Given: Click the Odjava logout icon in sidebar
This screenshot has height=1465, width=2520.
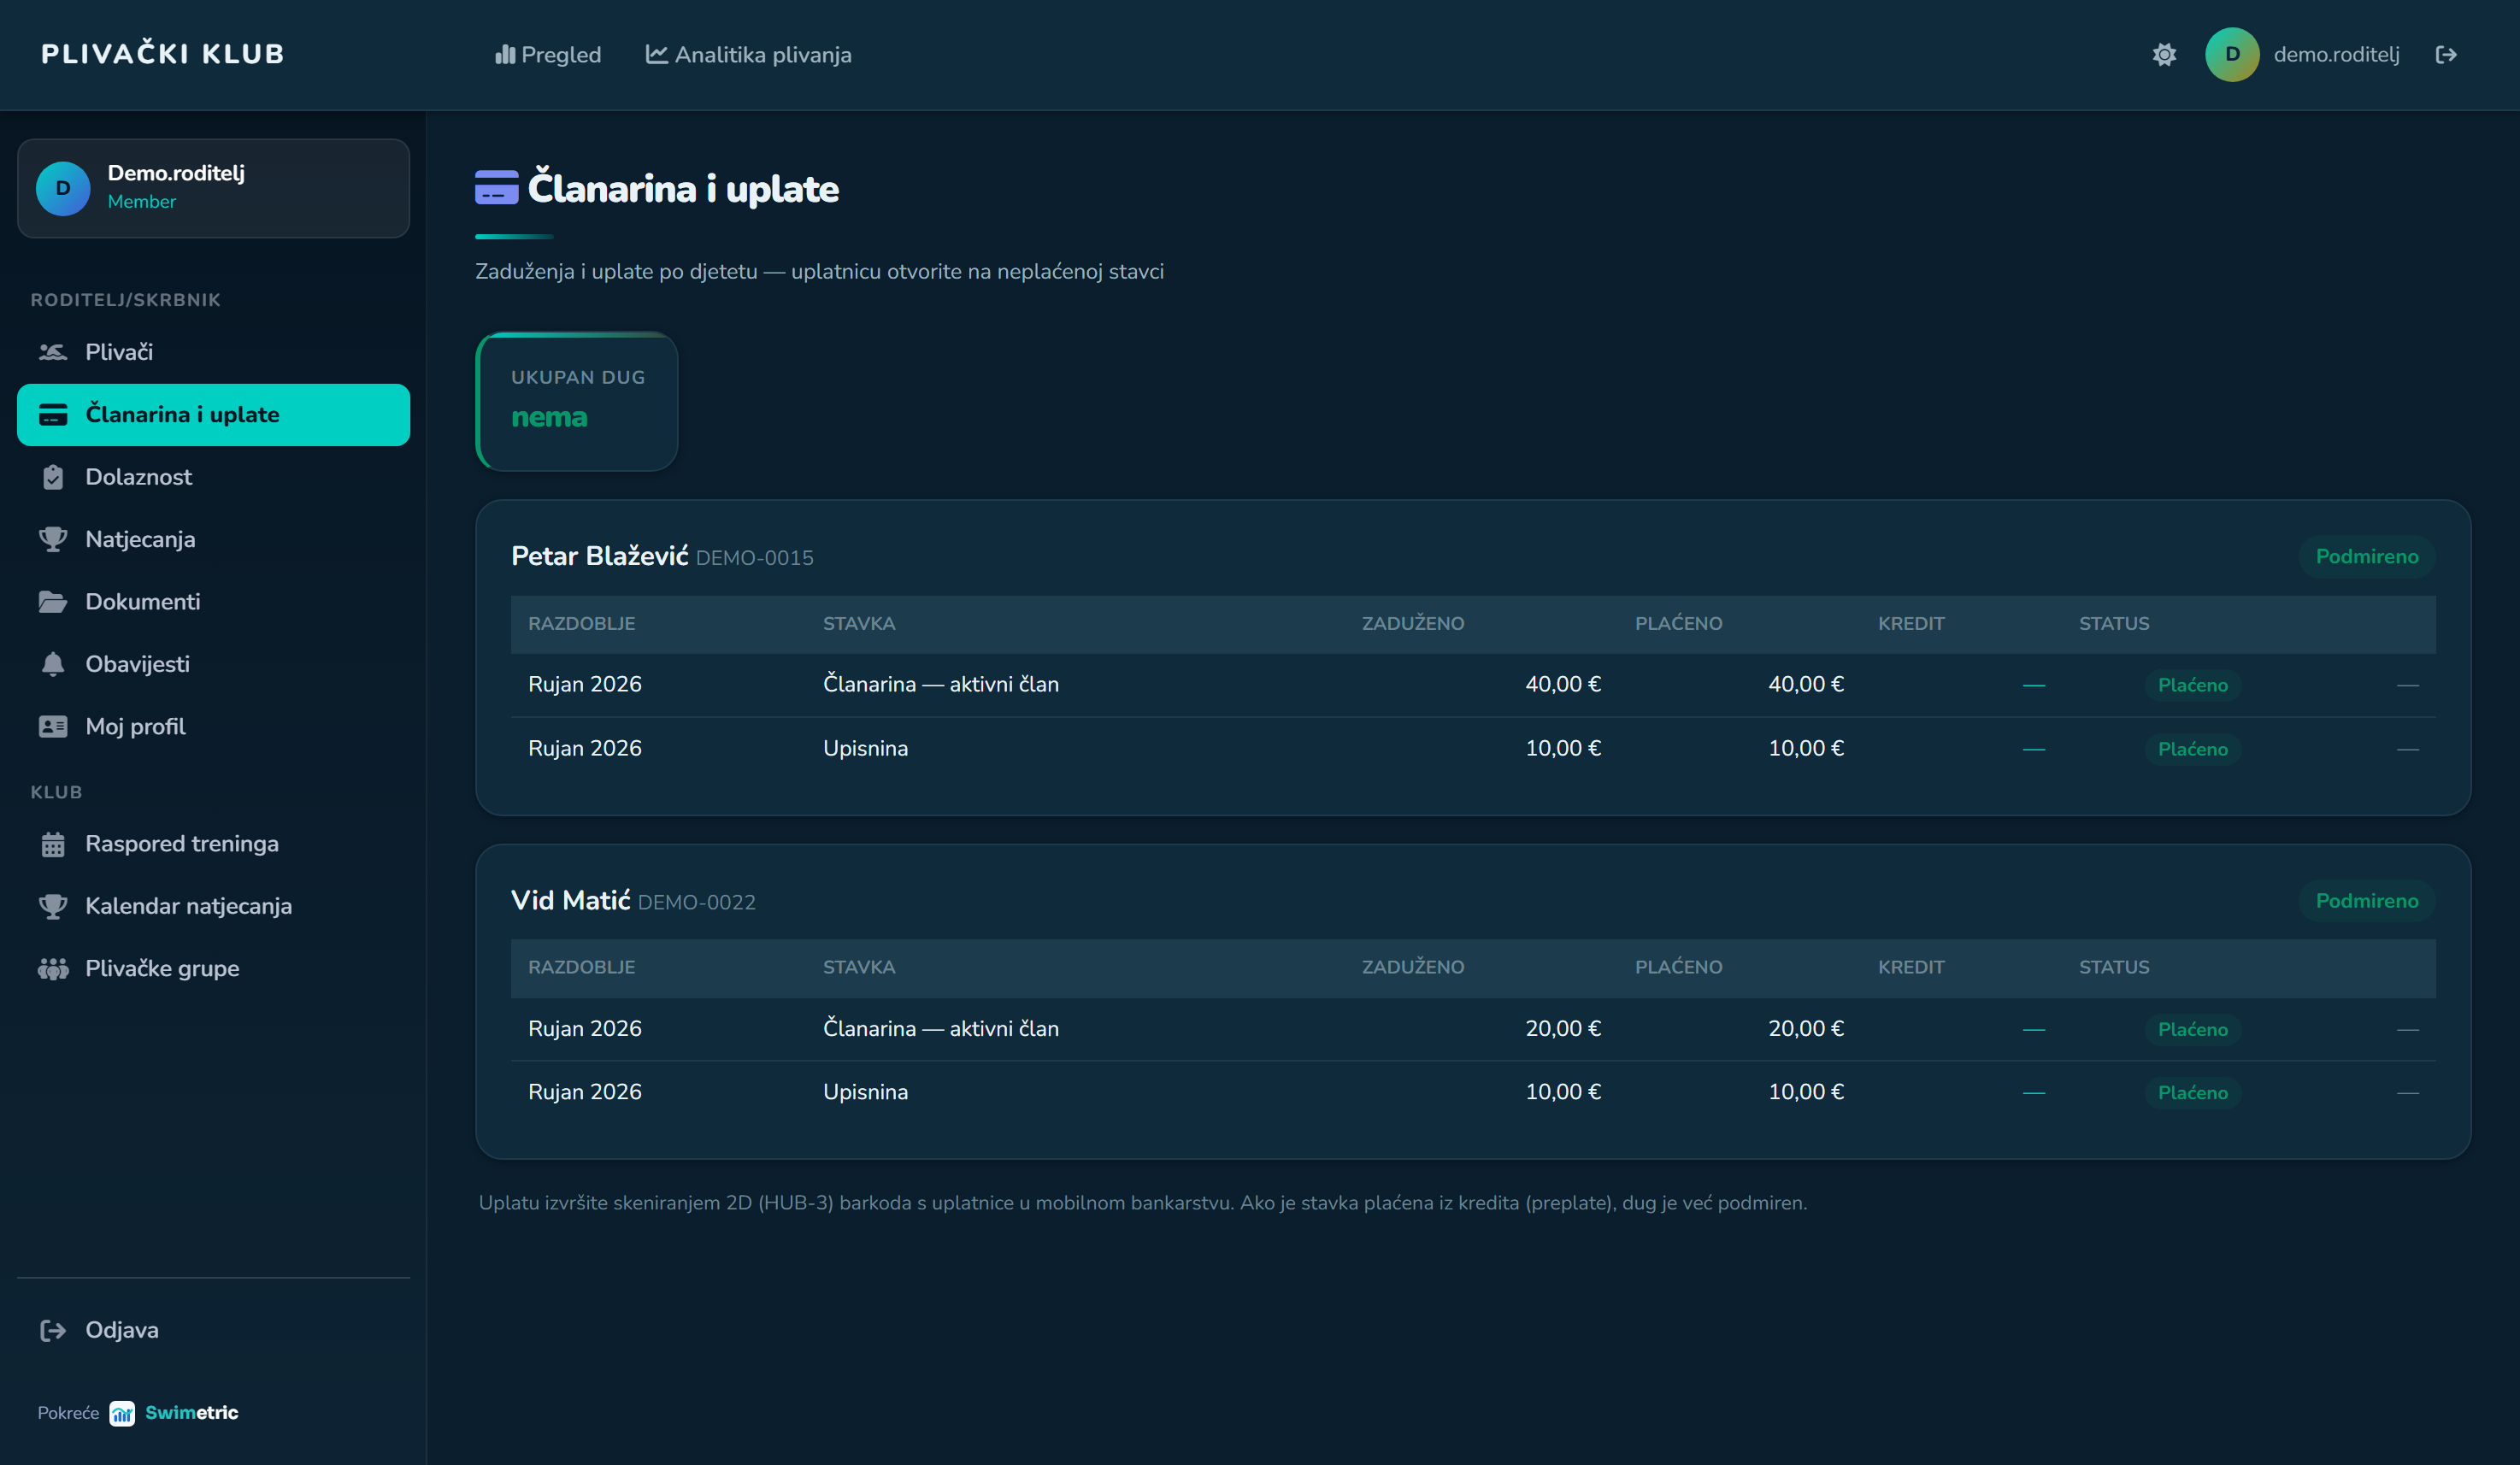Looking at the screenshot, I should [53, 1330].
